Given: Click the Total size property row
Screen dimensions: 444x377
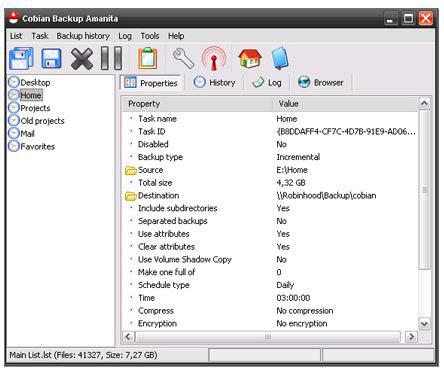Looking at the screenshot, I should point(270,183).
